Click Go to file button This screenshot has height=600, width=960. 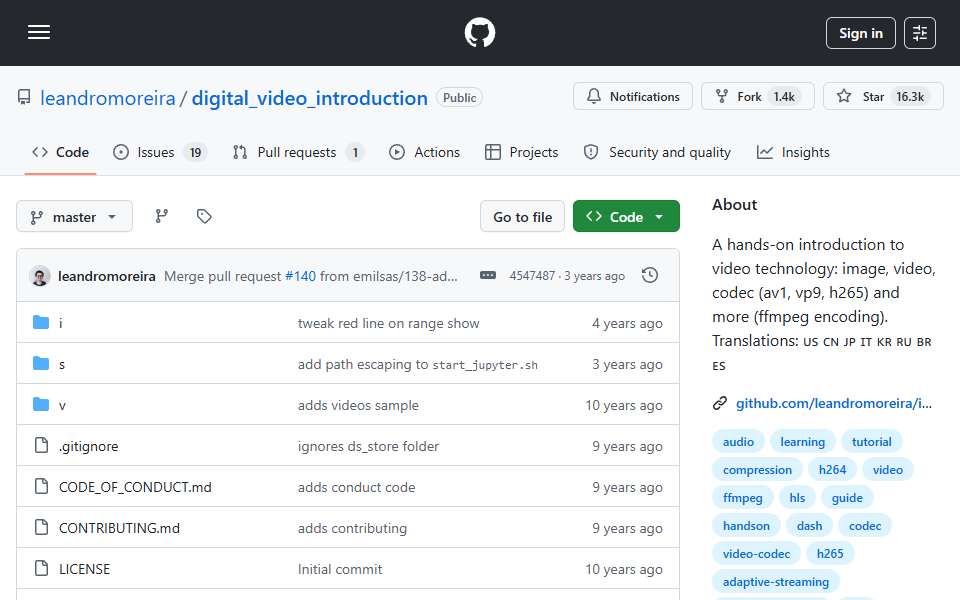pos(522,217)
